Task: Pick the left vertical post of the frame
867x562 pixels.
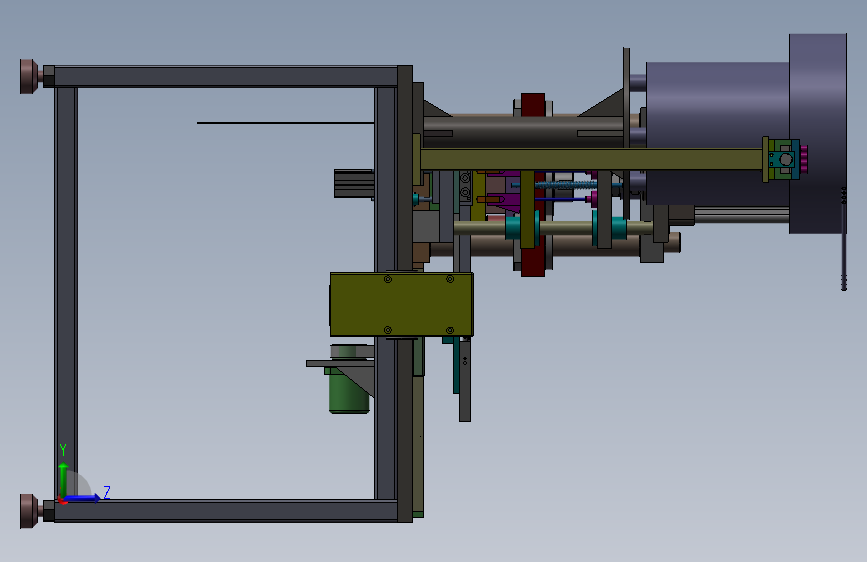Action: 65,293
